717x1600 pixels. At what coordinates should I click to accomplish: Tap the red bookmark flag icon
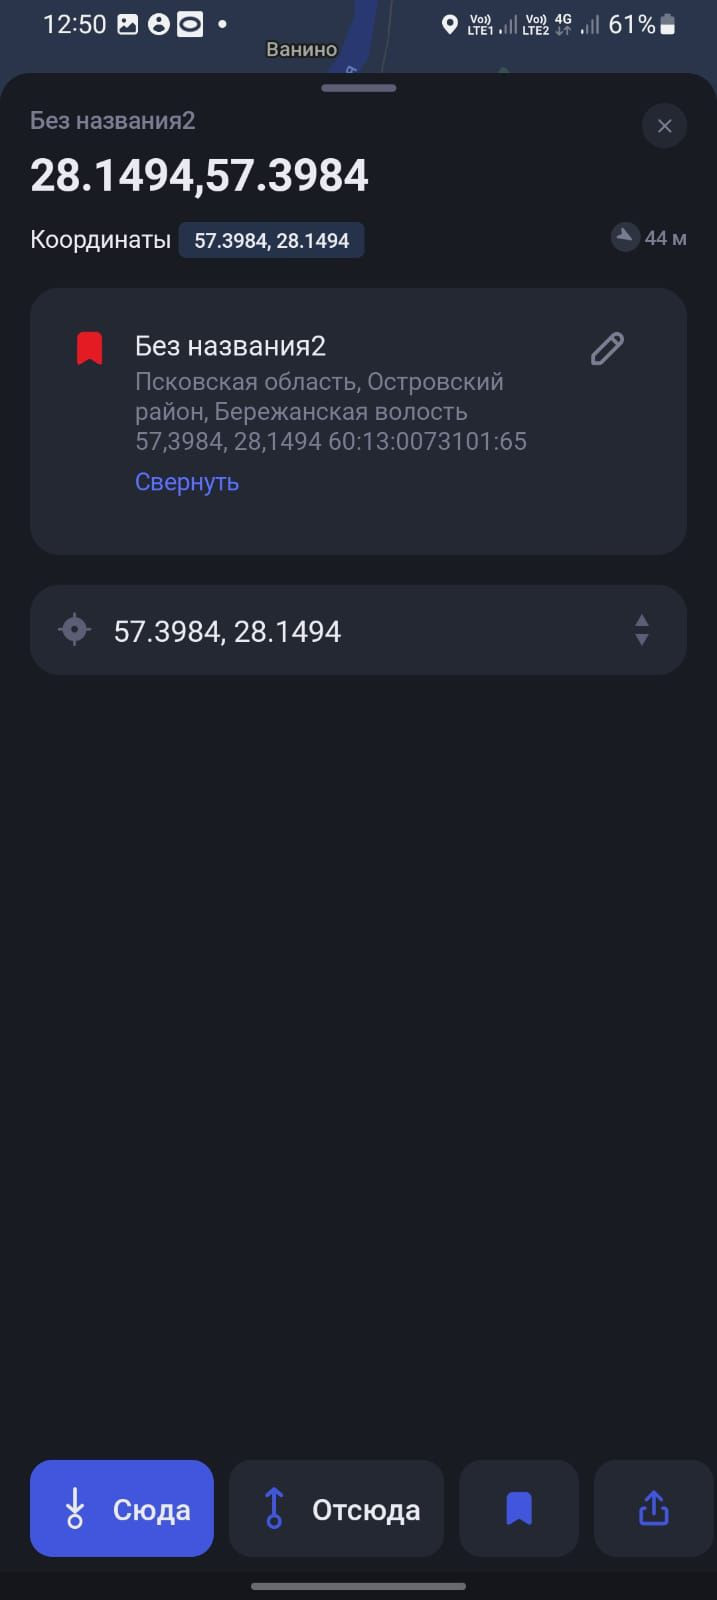click(x=90, y=349)
